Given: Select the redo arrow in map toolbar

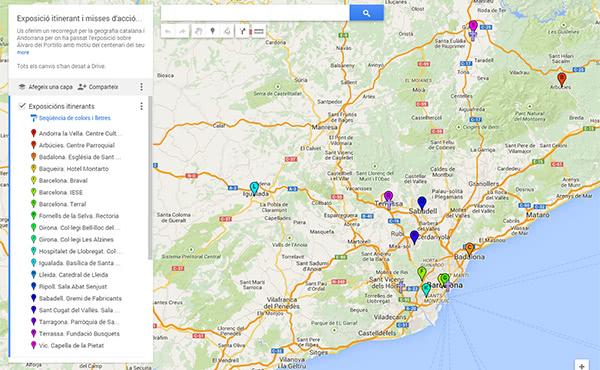Looking at the screenshot, I should pyautogui.click(x=183, y=31).
